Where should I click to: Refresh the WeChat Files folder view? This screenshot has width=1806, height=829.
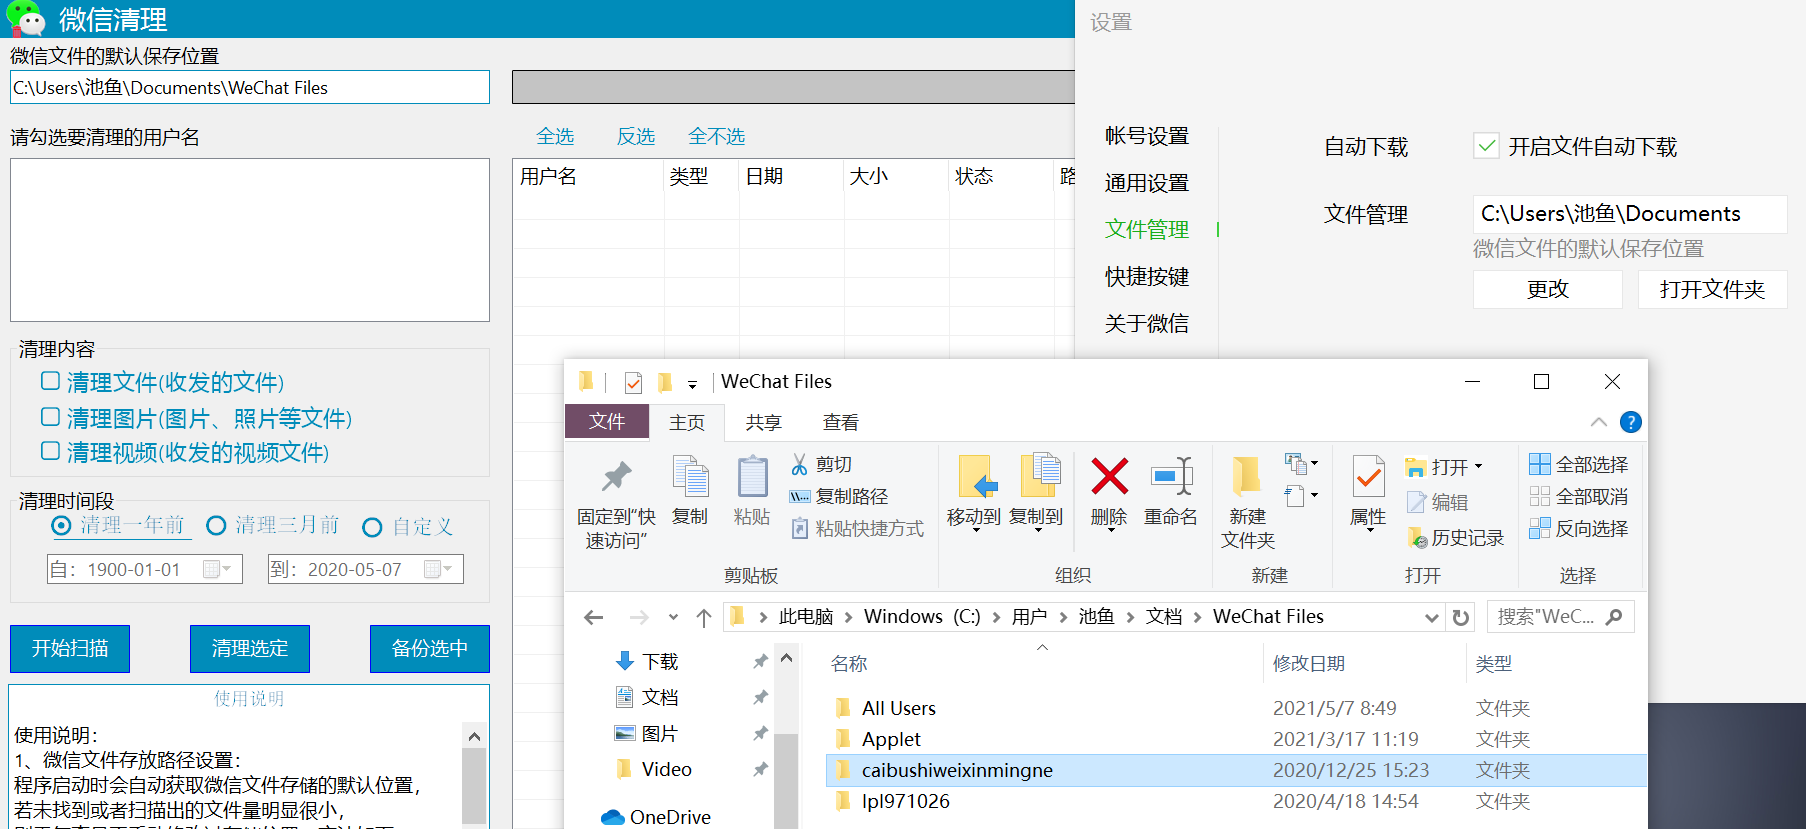pos(1460,617)
